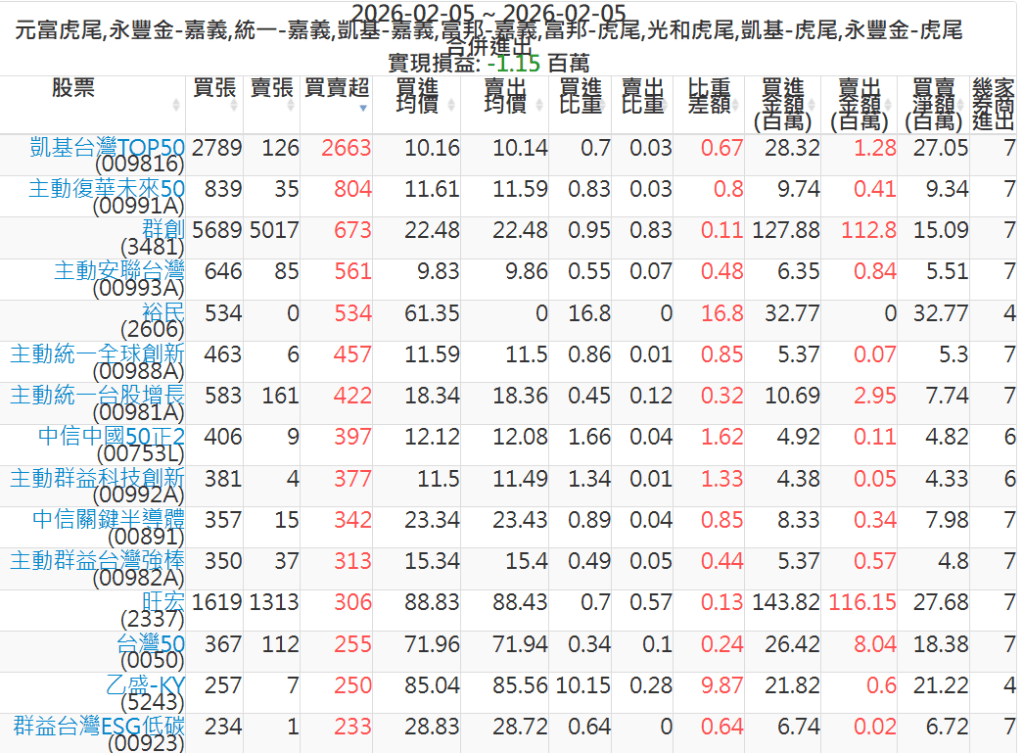Toggle the 買賣超 descending sort arrow
1023x753 pixels.
(x=364, y=106)
